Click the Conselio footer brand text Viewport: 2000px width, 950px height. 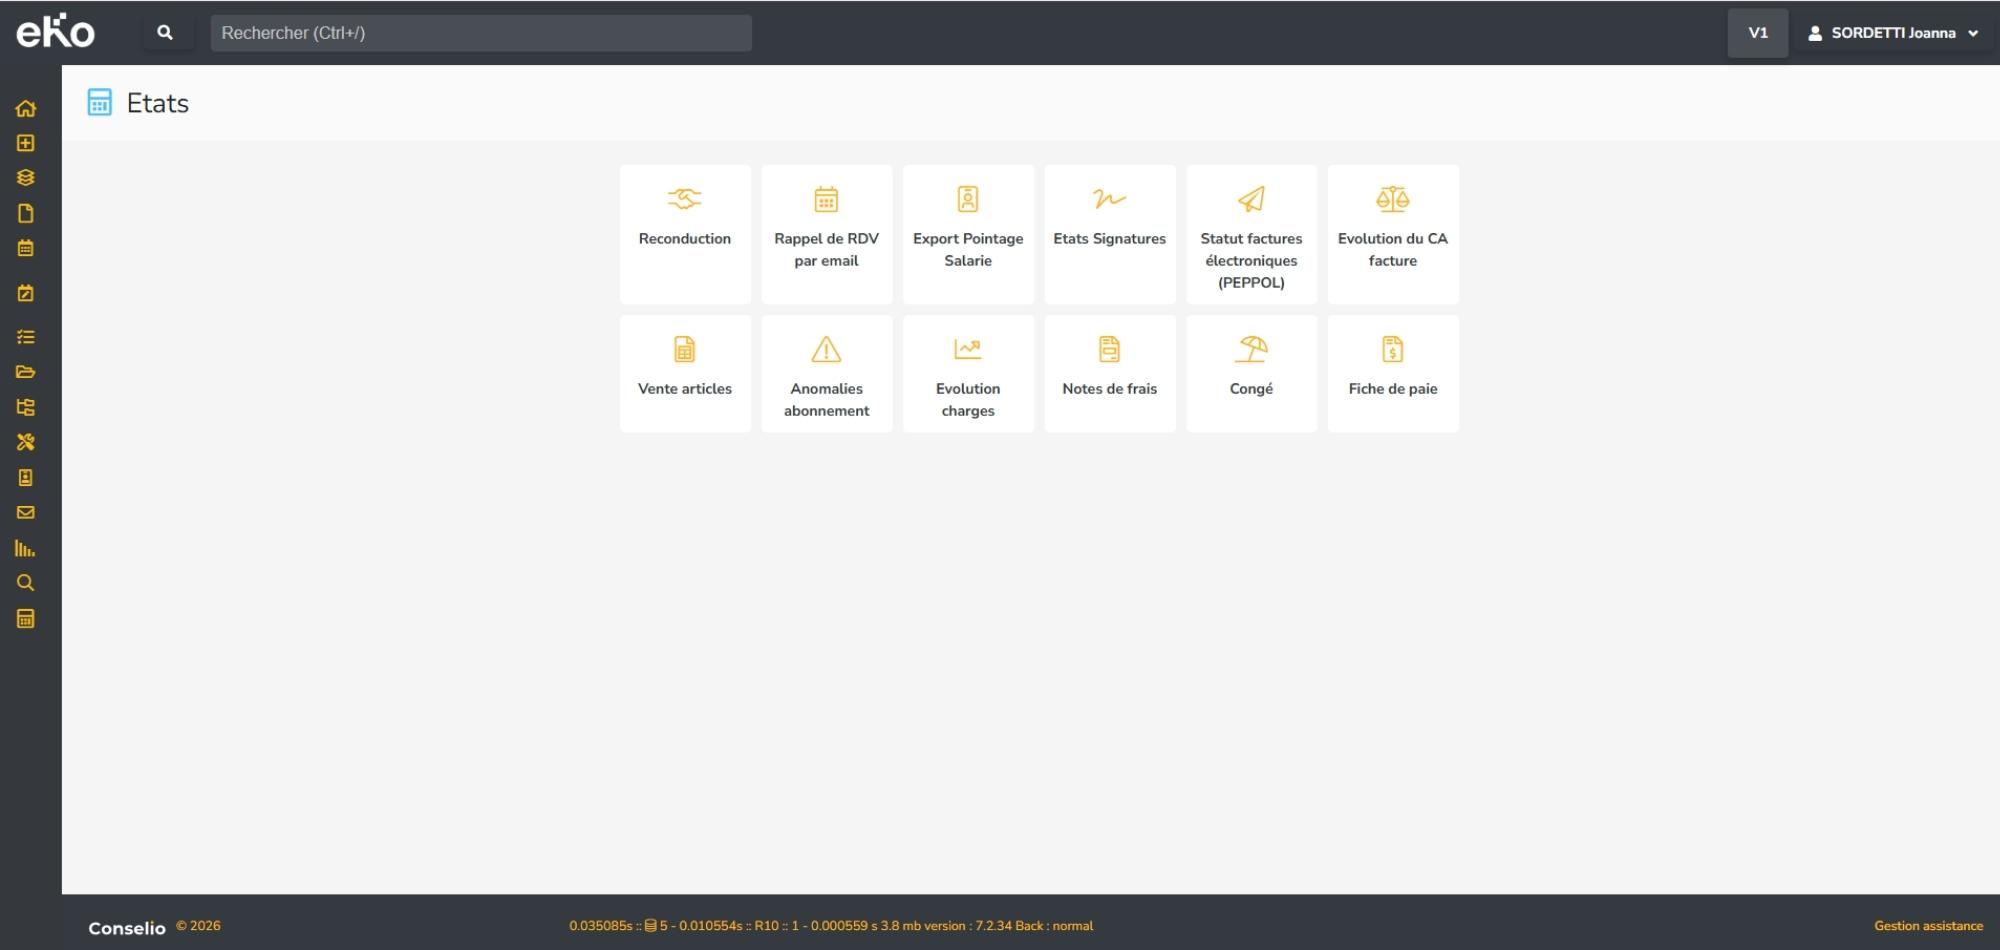coord(127,928)
